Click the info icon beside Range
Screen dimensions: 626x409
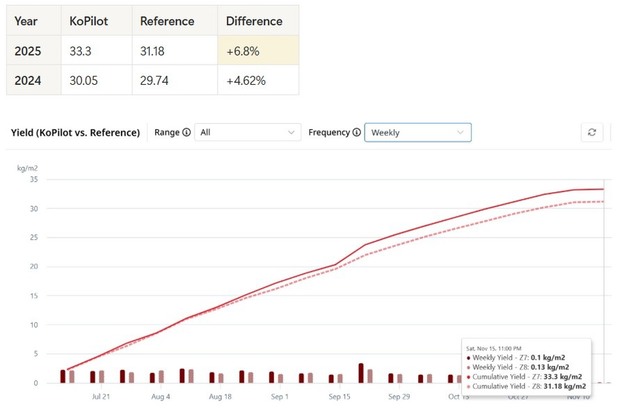187,132
